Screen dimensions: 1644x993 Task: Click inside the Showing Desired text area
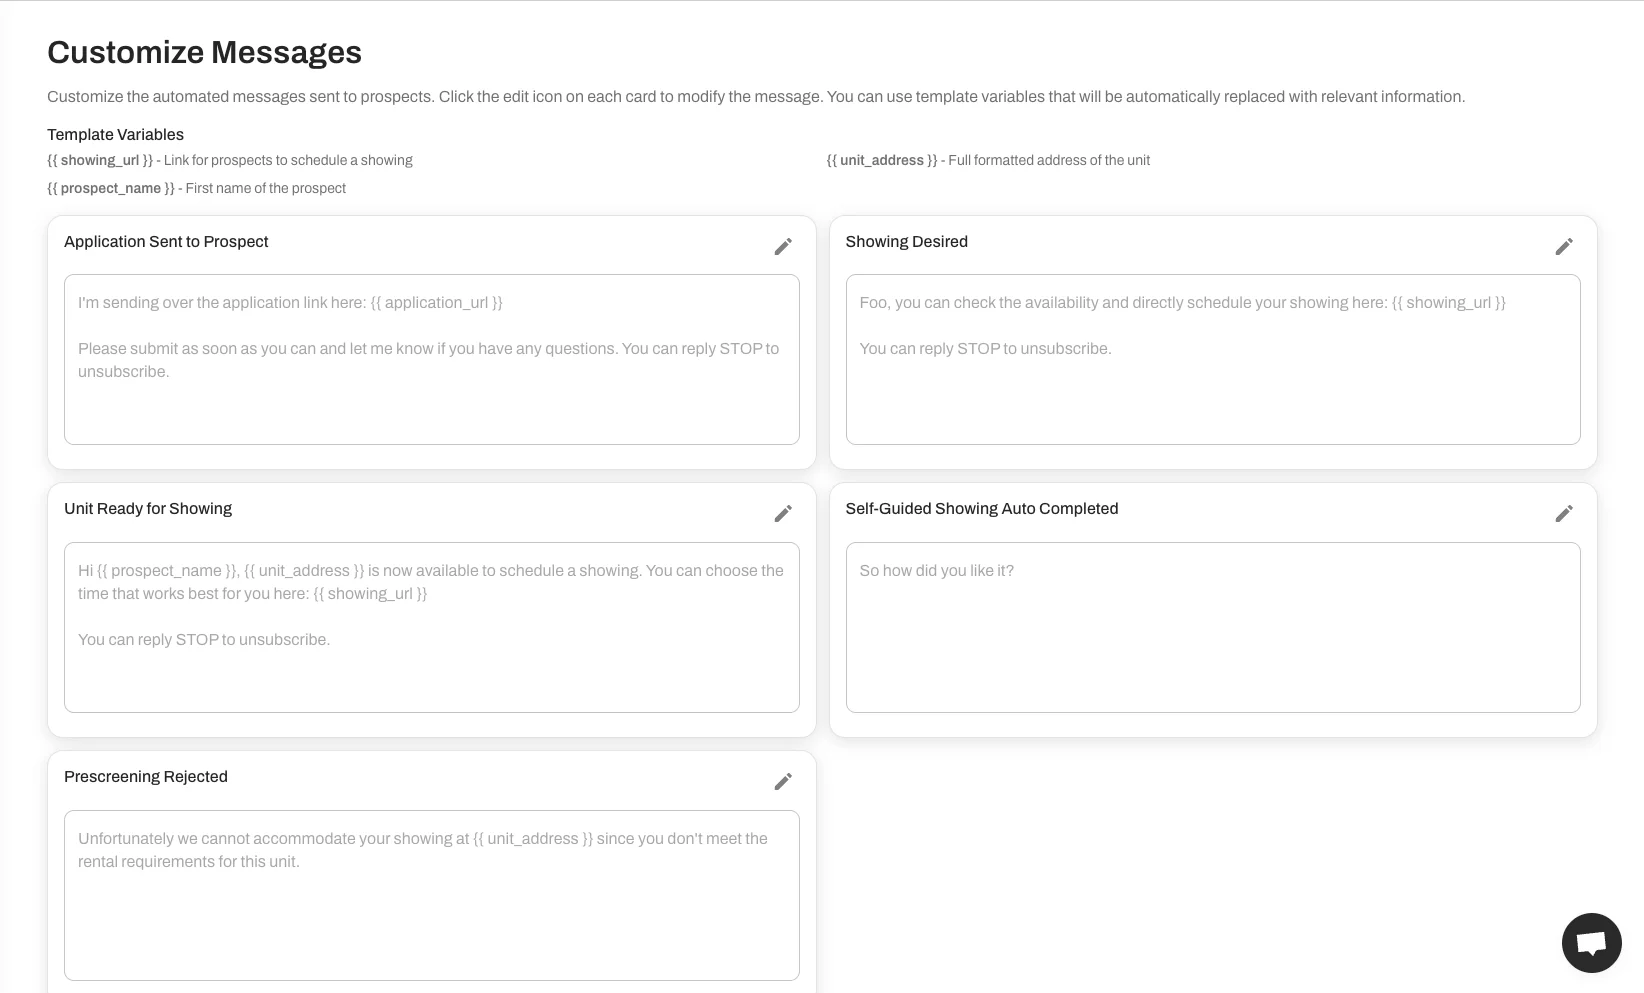[x=1213, y=360]
